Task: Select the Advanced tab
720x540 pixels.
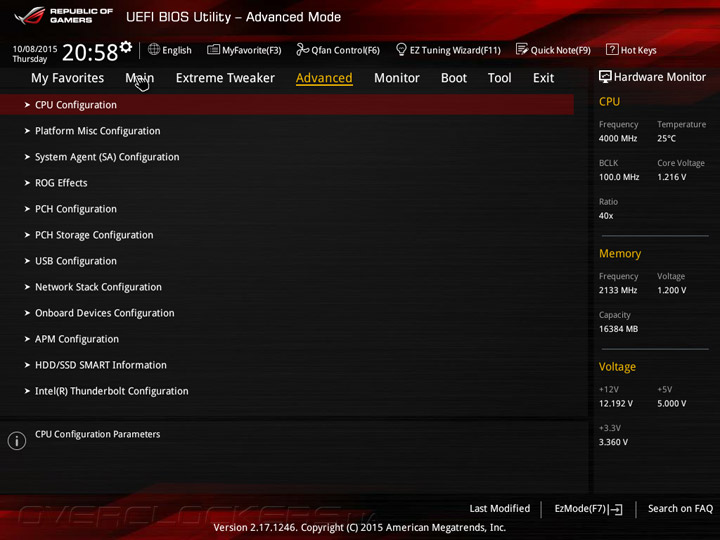Action: pos(324,78)
